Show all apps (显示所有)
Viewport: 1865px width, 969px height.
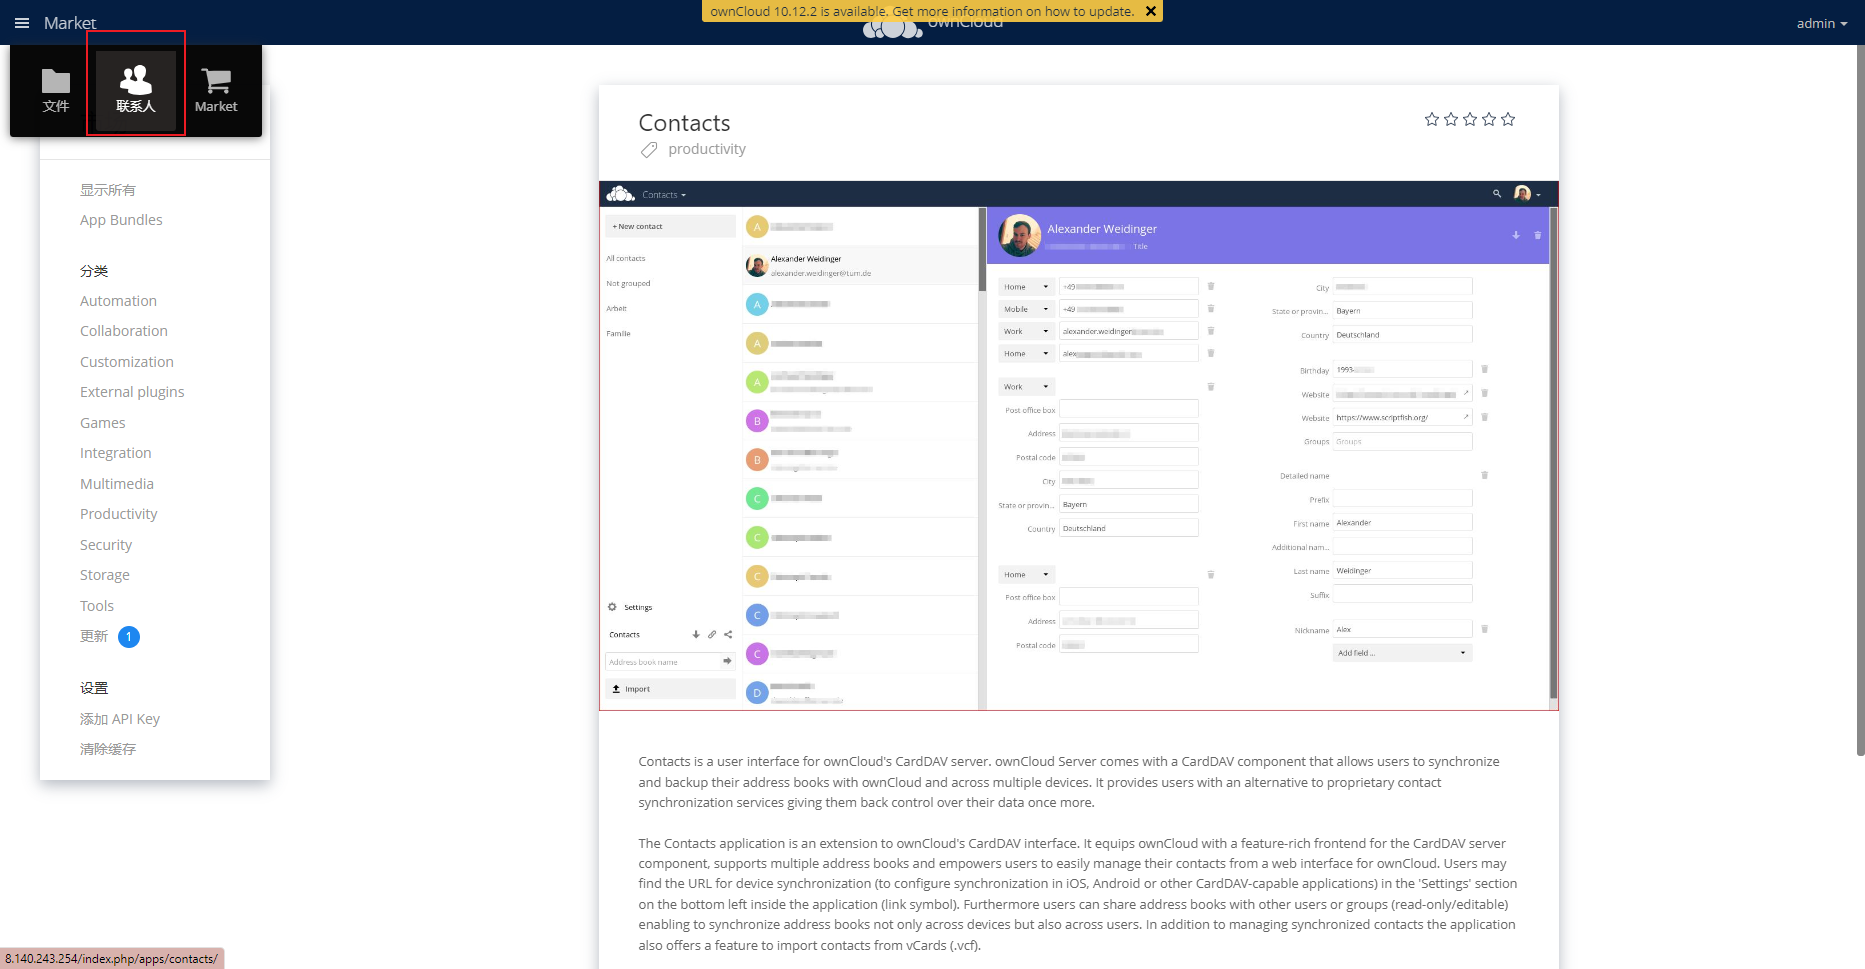tap(108, 190)
